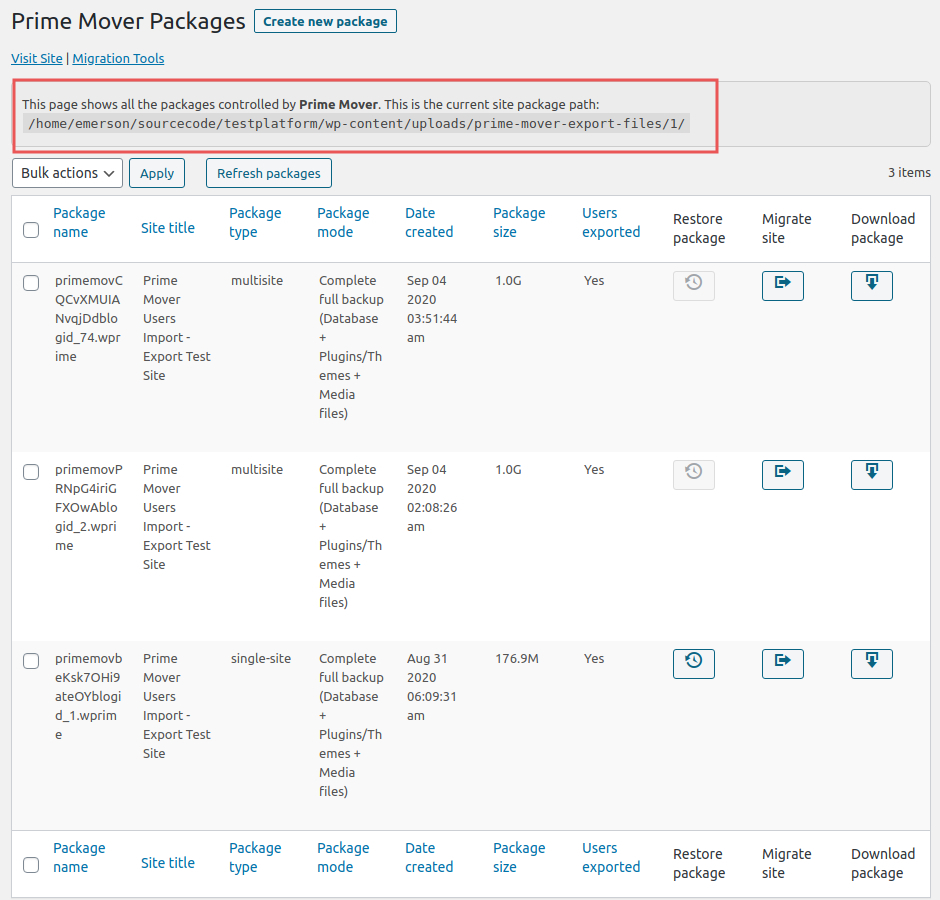Image resolution: width=940 pixels, height=900 pixels.
Task: Click the Prime Mover Packages heading
Action: pyautogui.click(x=128, y=22)
